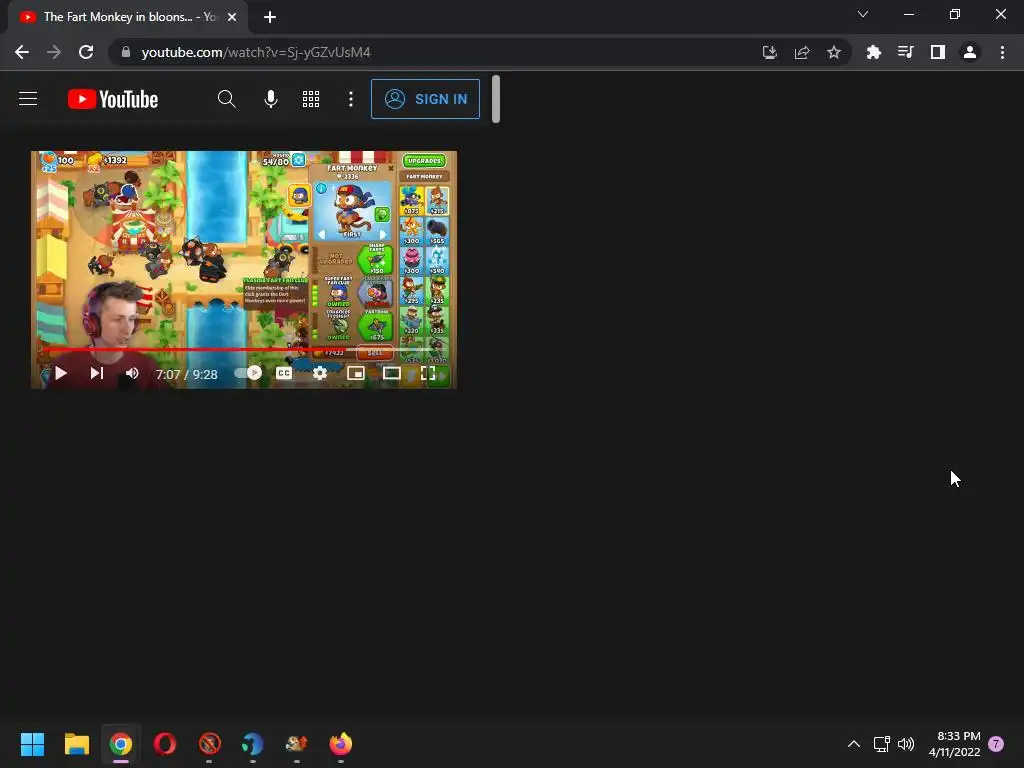Open the tab search chevron

pyautogui.click(x=863, y=14)
